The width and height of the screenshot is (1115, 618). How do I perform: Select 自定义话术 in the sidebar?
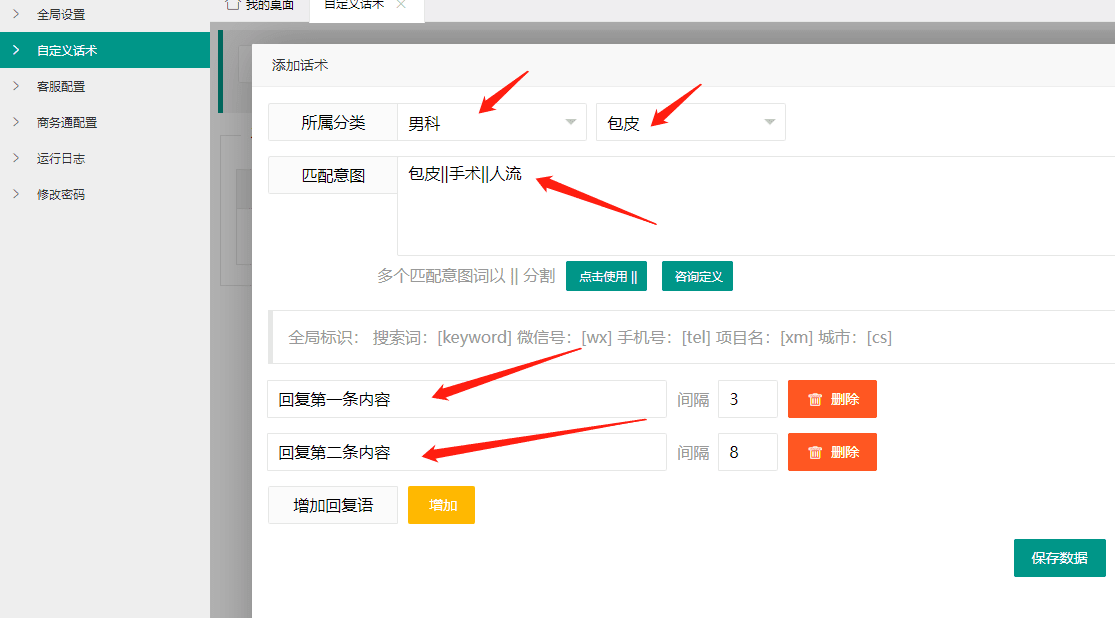(x=67, y=50)
